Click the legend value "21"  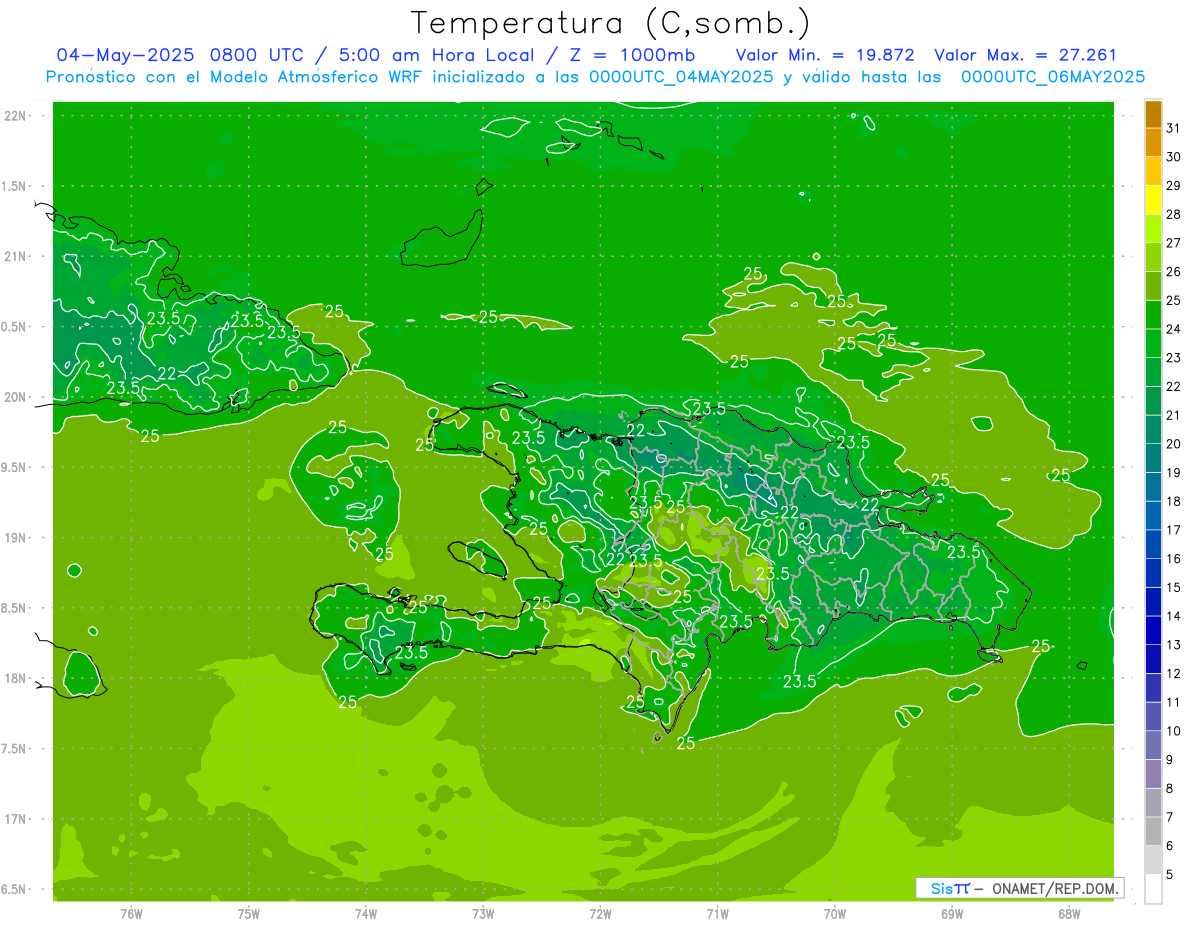tap(1173, 415)
